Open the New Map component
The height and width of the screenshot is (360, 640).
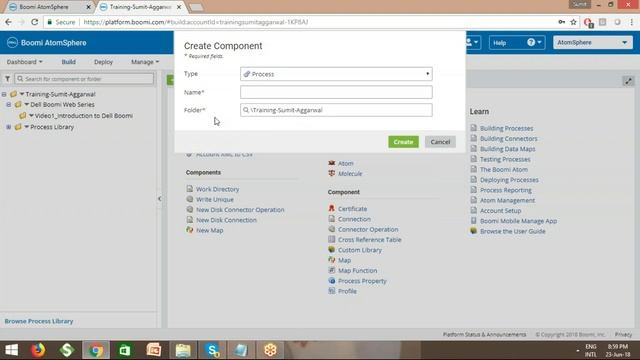pos(209,230)
